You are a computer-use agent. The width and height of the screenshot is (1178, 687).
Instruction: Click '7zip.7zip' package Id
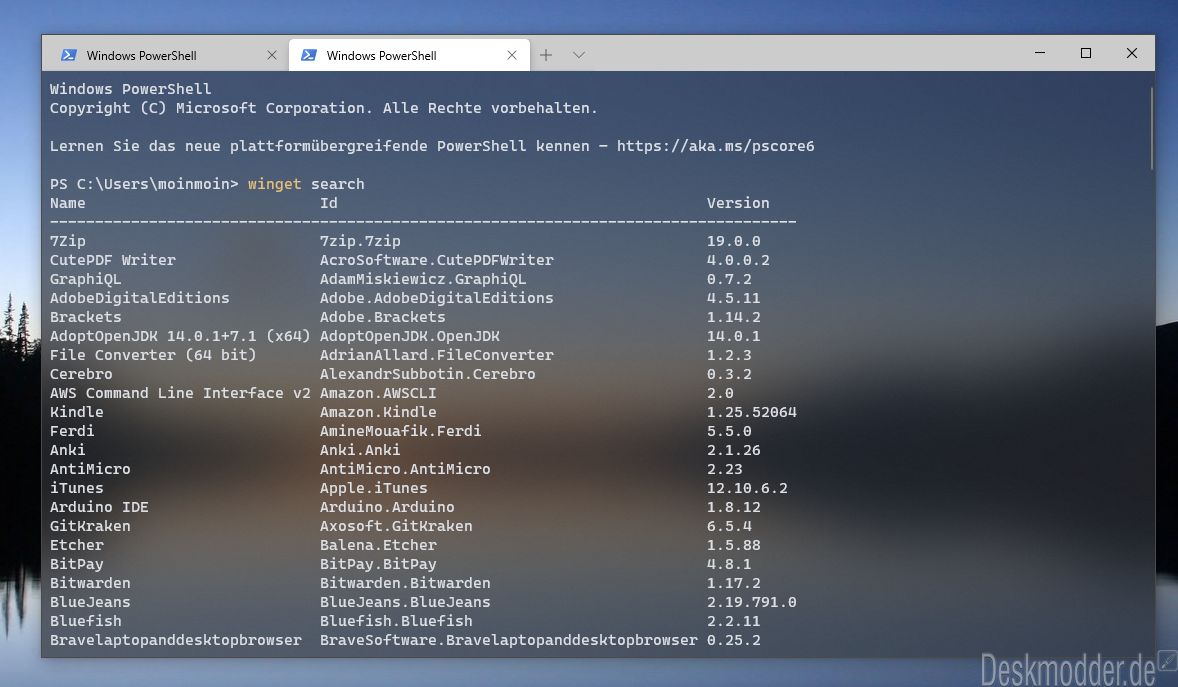click(x=360, y=241)
